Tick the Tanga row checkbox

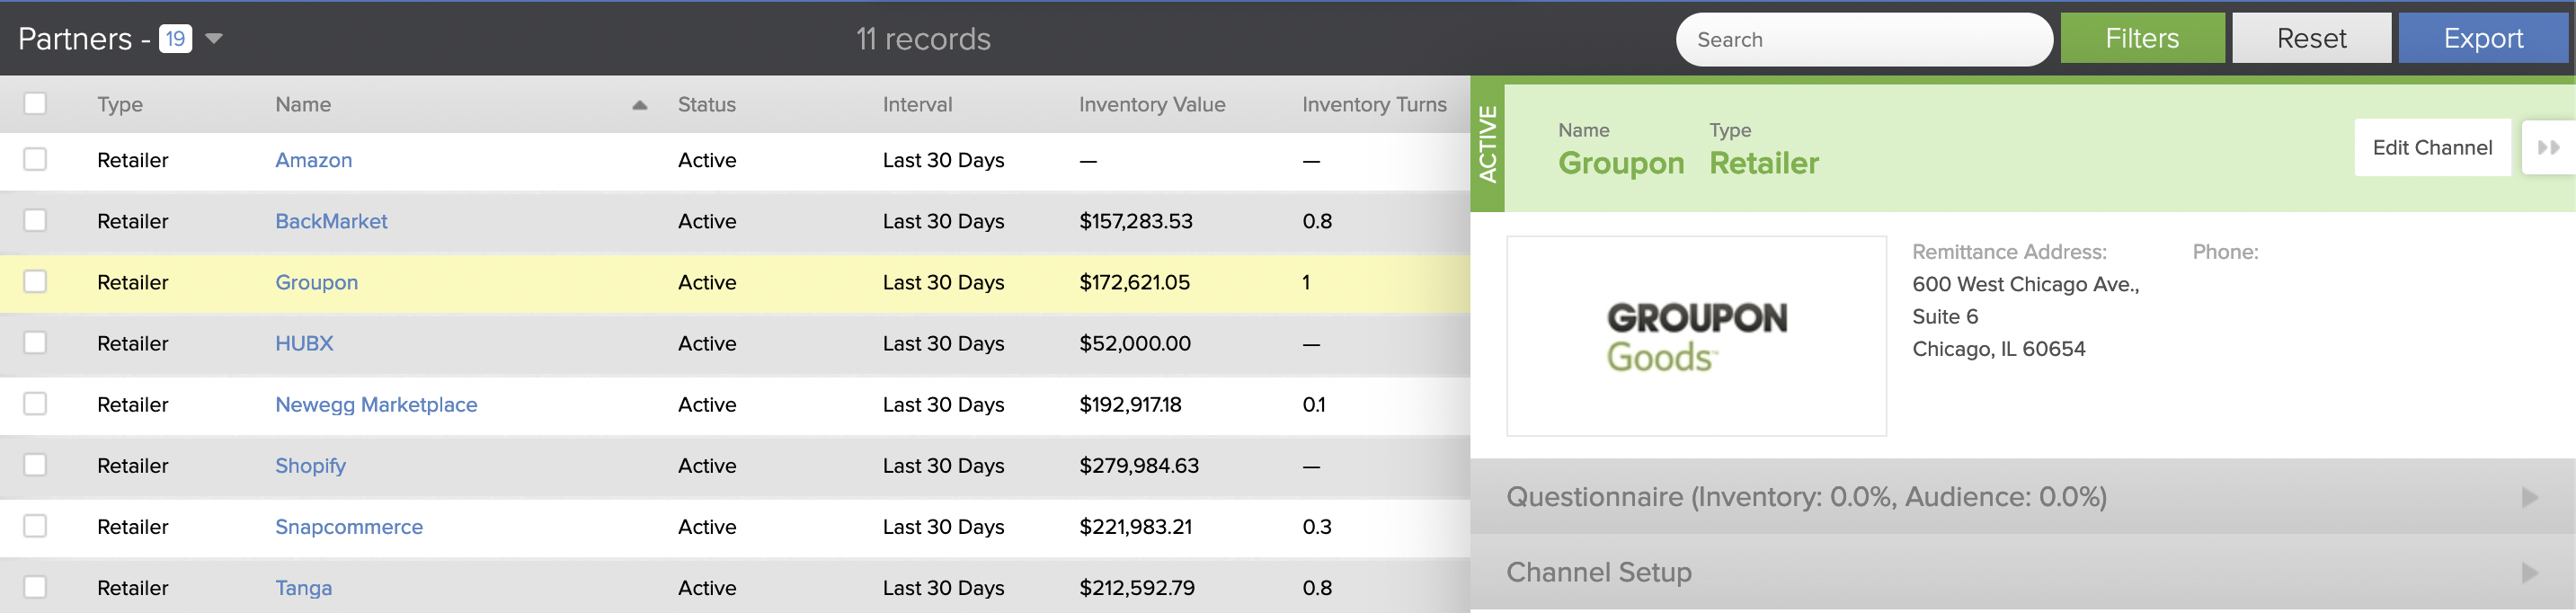click(x=35, y=587)
